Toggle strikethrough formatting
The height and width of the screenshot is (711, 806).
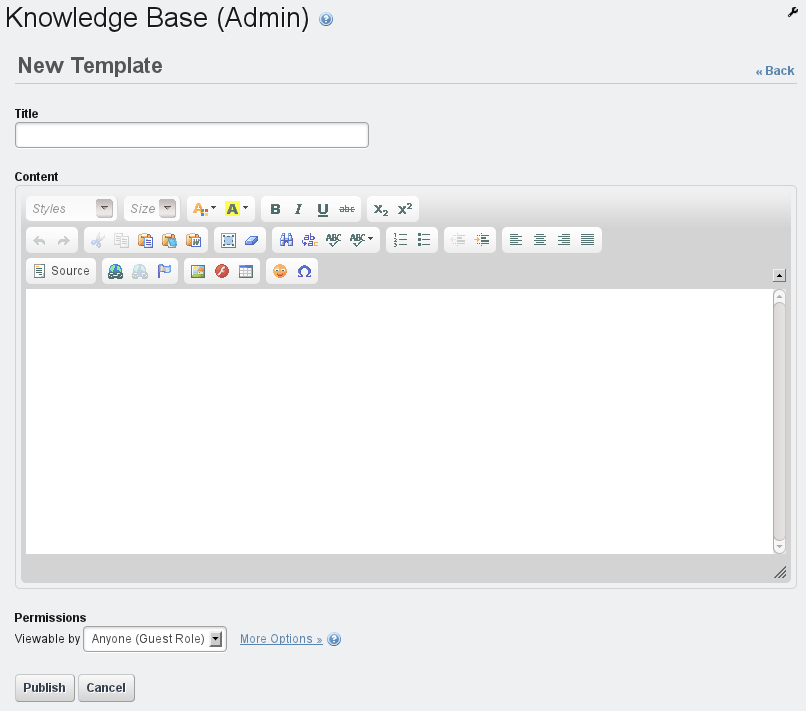(346, 209)
